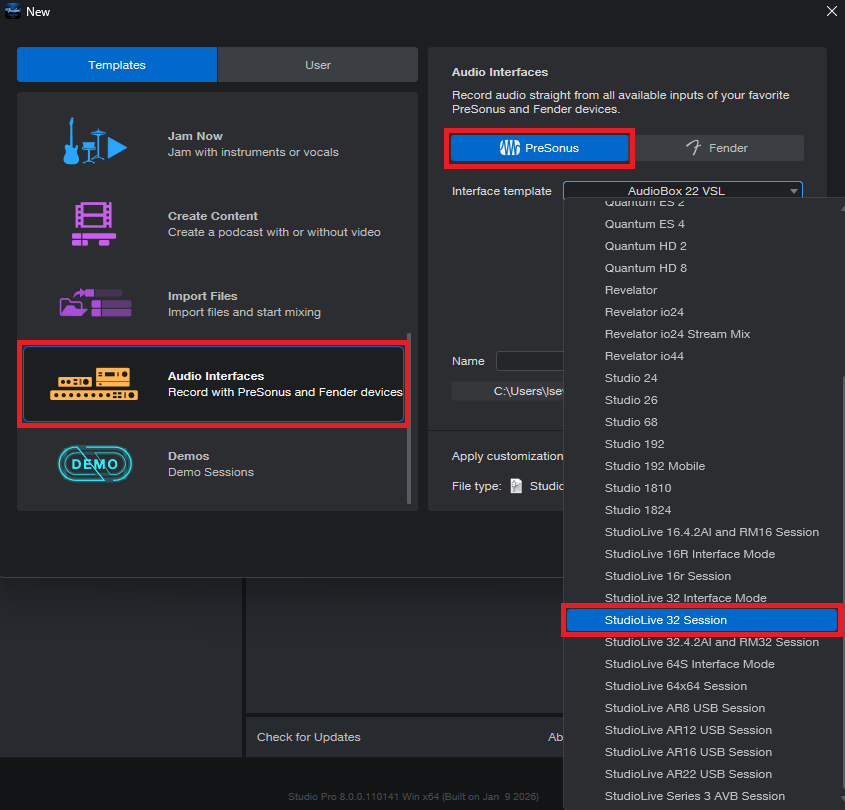Select StudioLive Series 3 AVB Session
This screenshot has height=810, width=845.
coord(703,797)
